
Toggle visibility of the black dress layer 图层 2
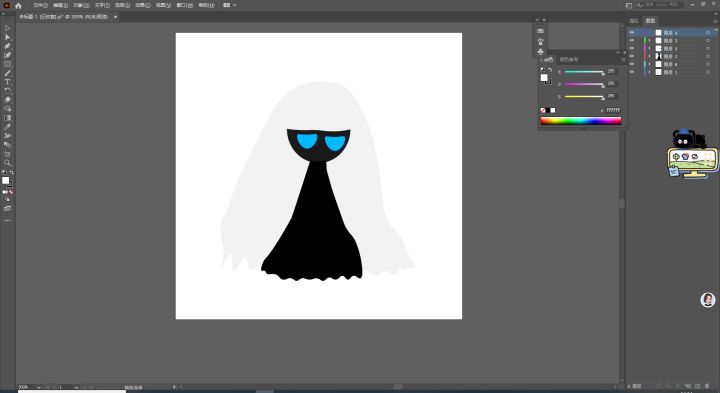click(632, 56)
